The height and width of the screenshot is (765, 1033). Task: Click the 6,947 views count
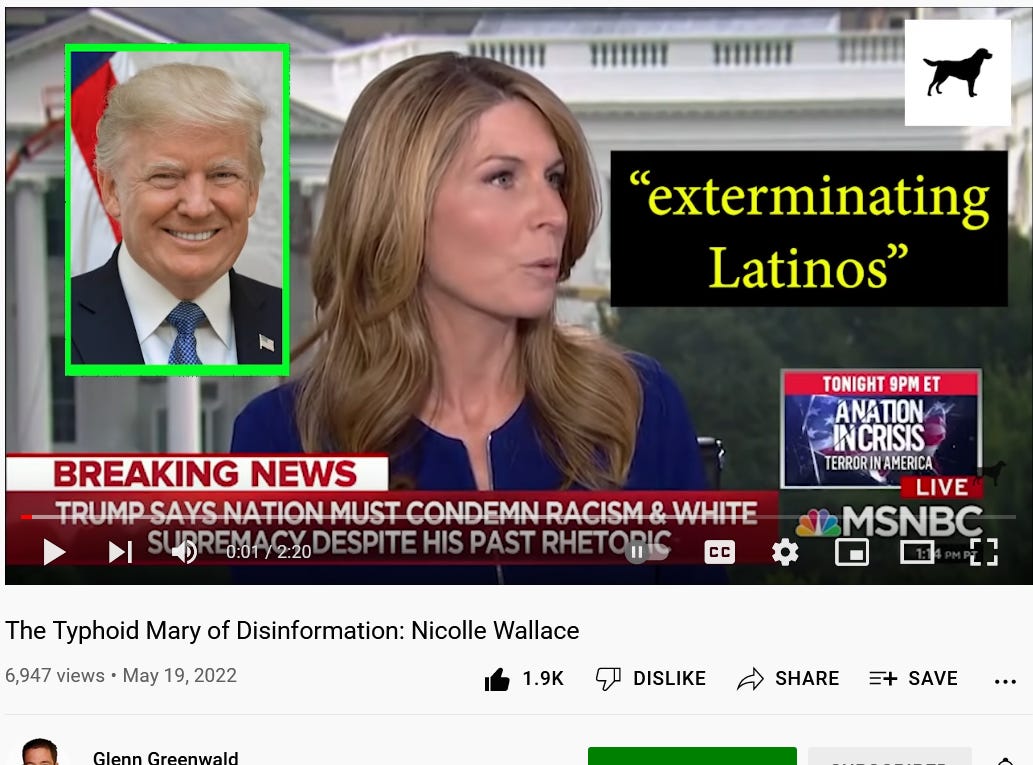coord(55,675)
